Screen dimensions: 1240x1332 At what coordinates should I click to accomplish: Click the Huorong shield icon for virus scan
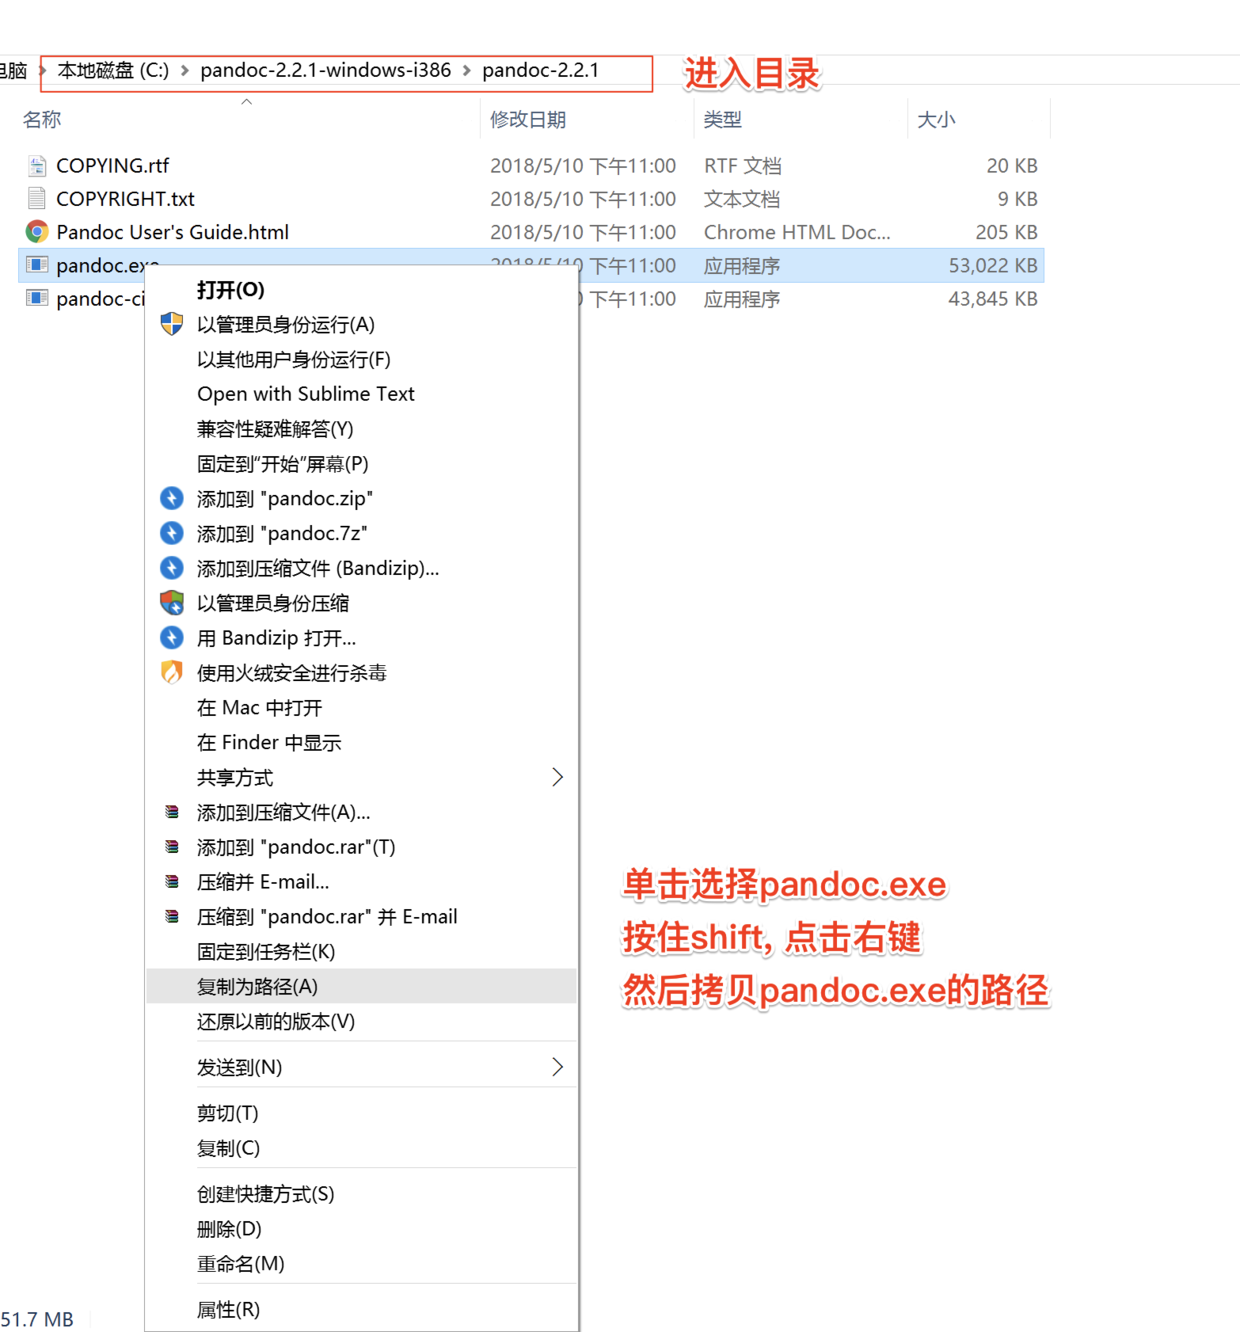tap(172, 672)
